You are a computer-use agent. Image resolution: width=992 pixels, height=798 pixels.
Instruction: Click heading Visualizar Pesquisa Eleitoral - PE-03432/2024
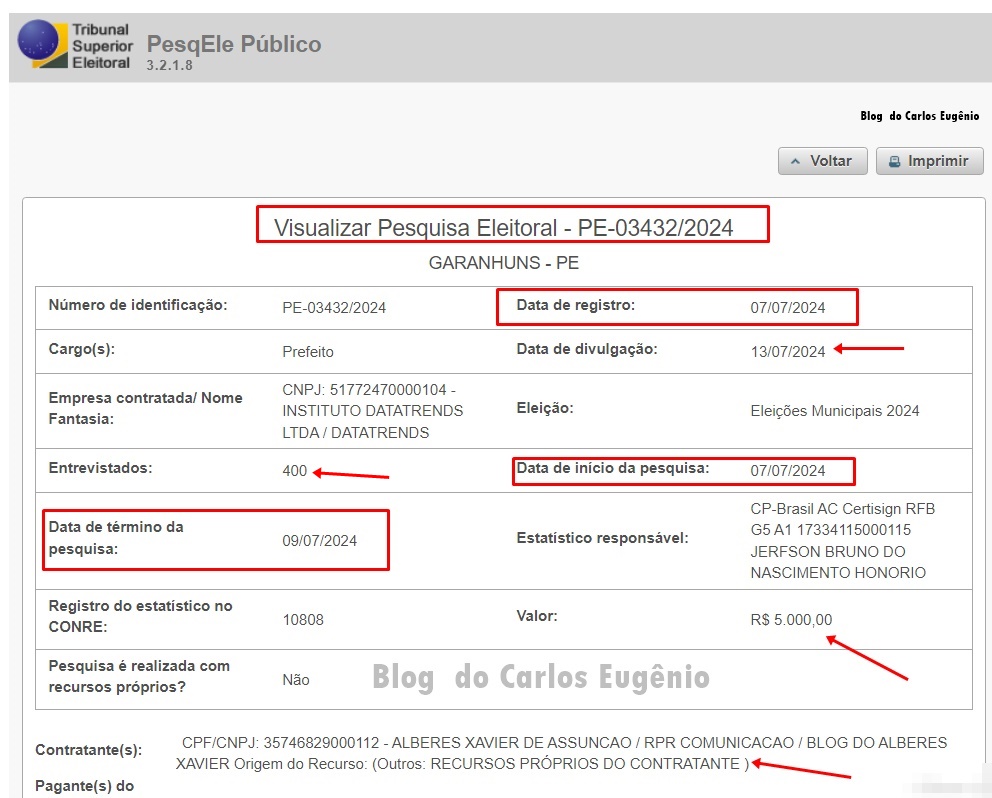point(504,227)
